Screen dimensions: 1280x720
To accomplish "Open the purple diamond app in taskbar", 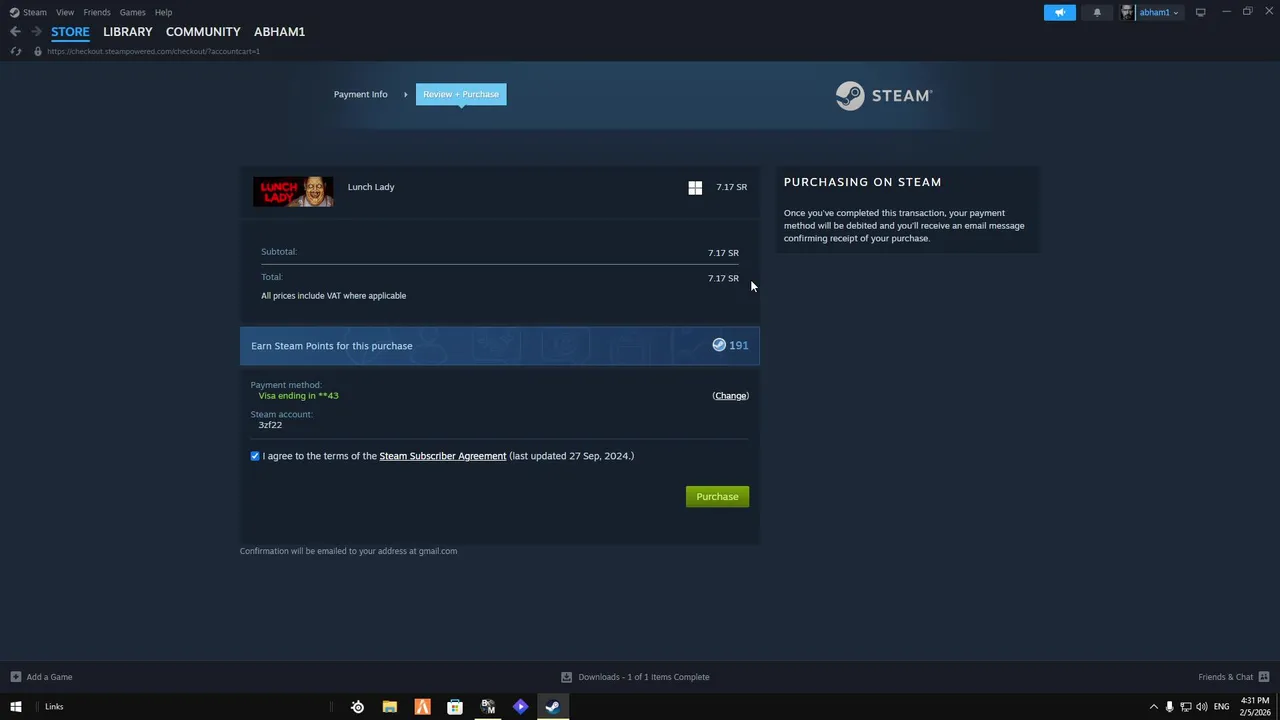I will pyautogui.click(x=520, y=707).
